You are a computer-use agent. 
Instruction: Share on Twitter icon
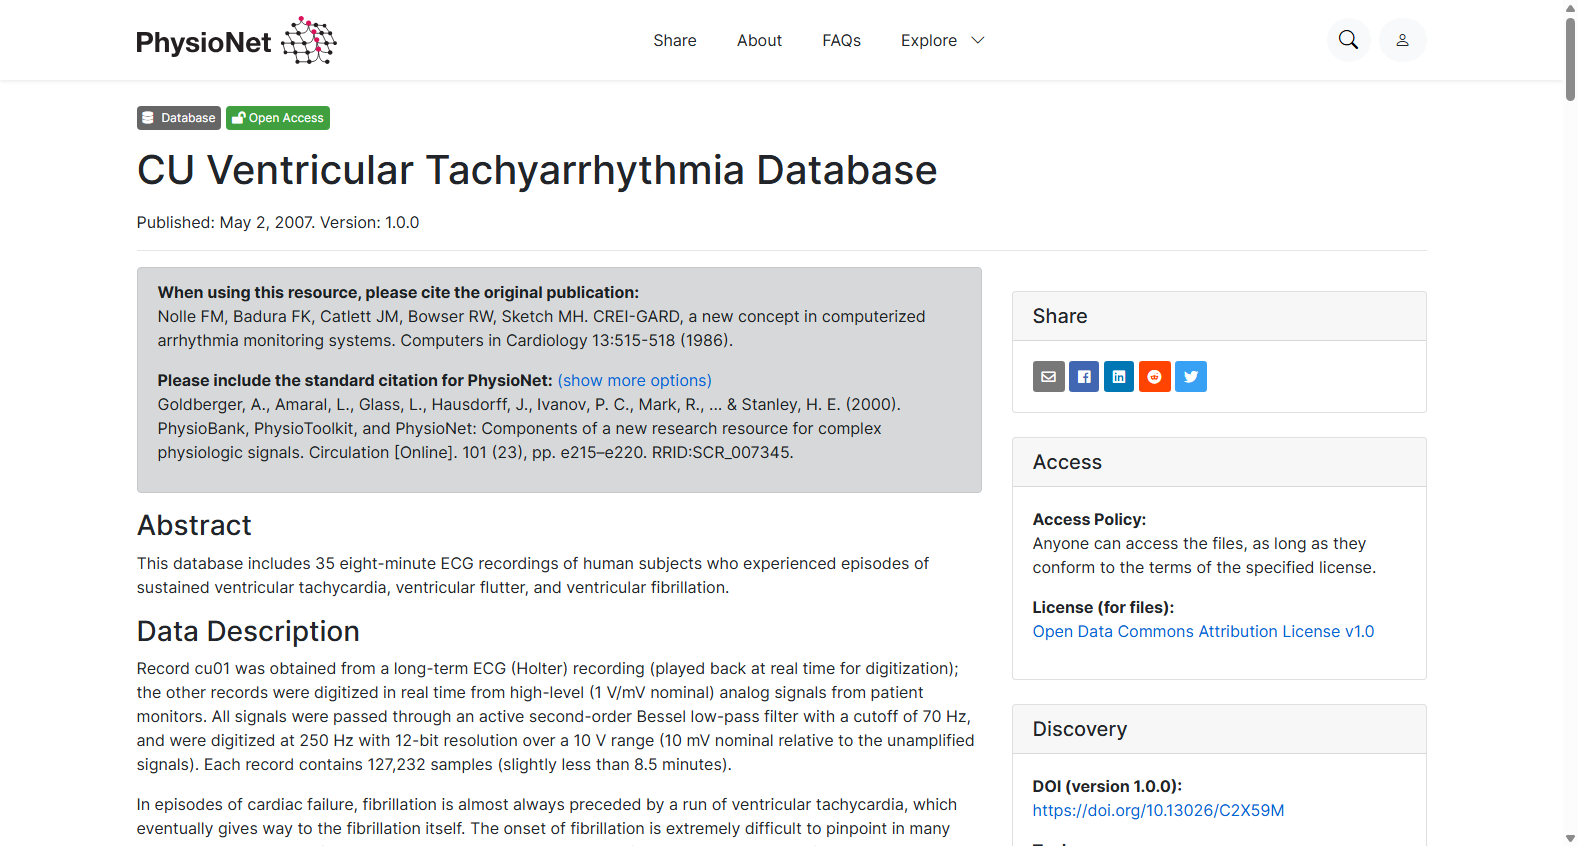tap(1191, 377)
